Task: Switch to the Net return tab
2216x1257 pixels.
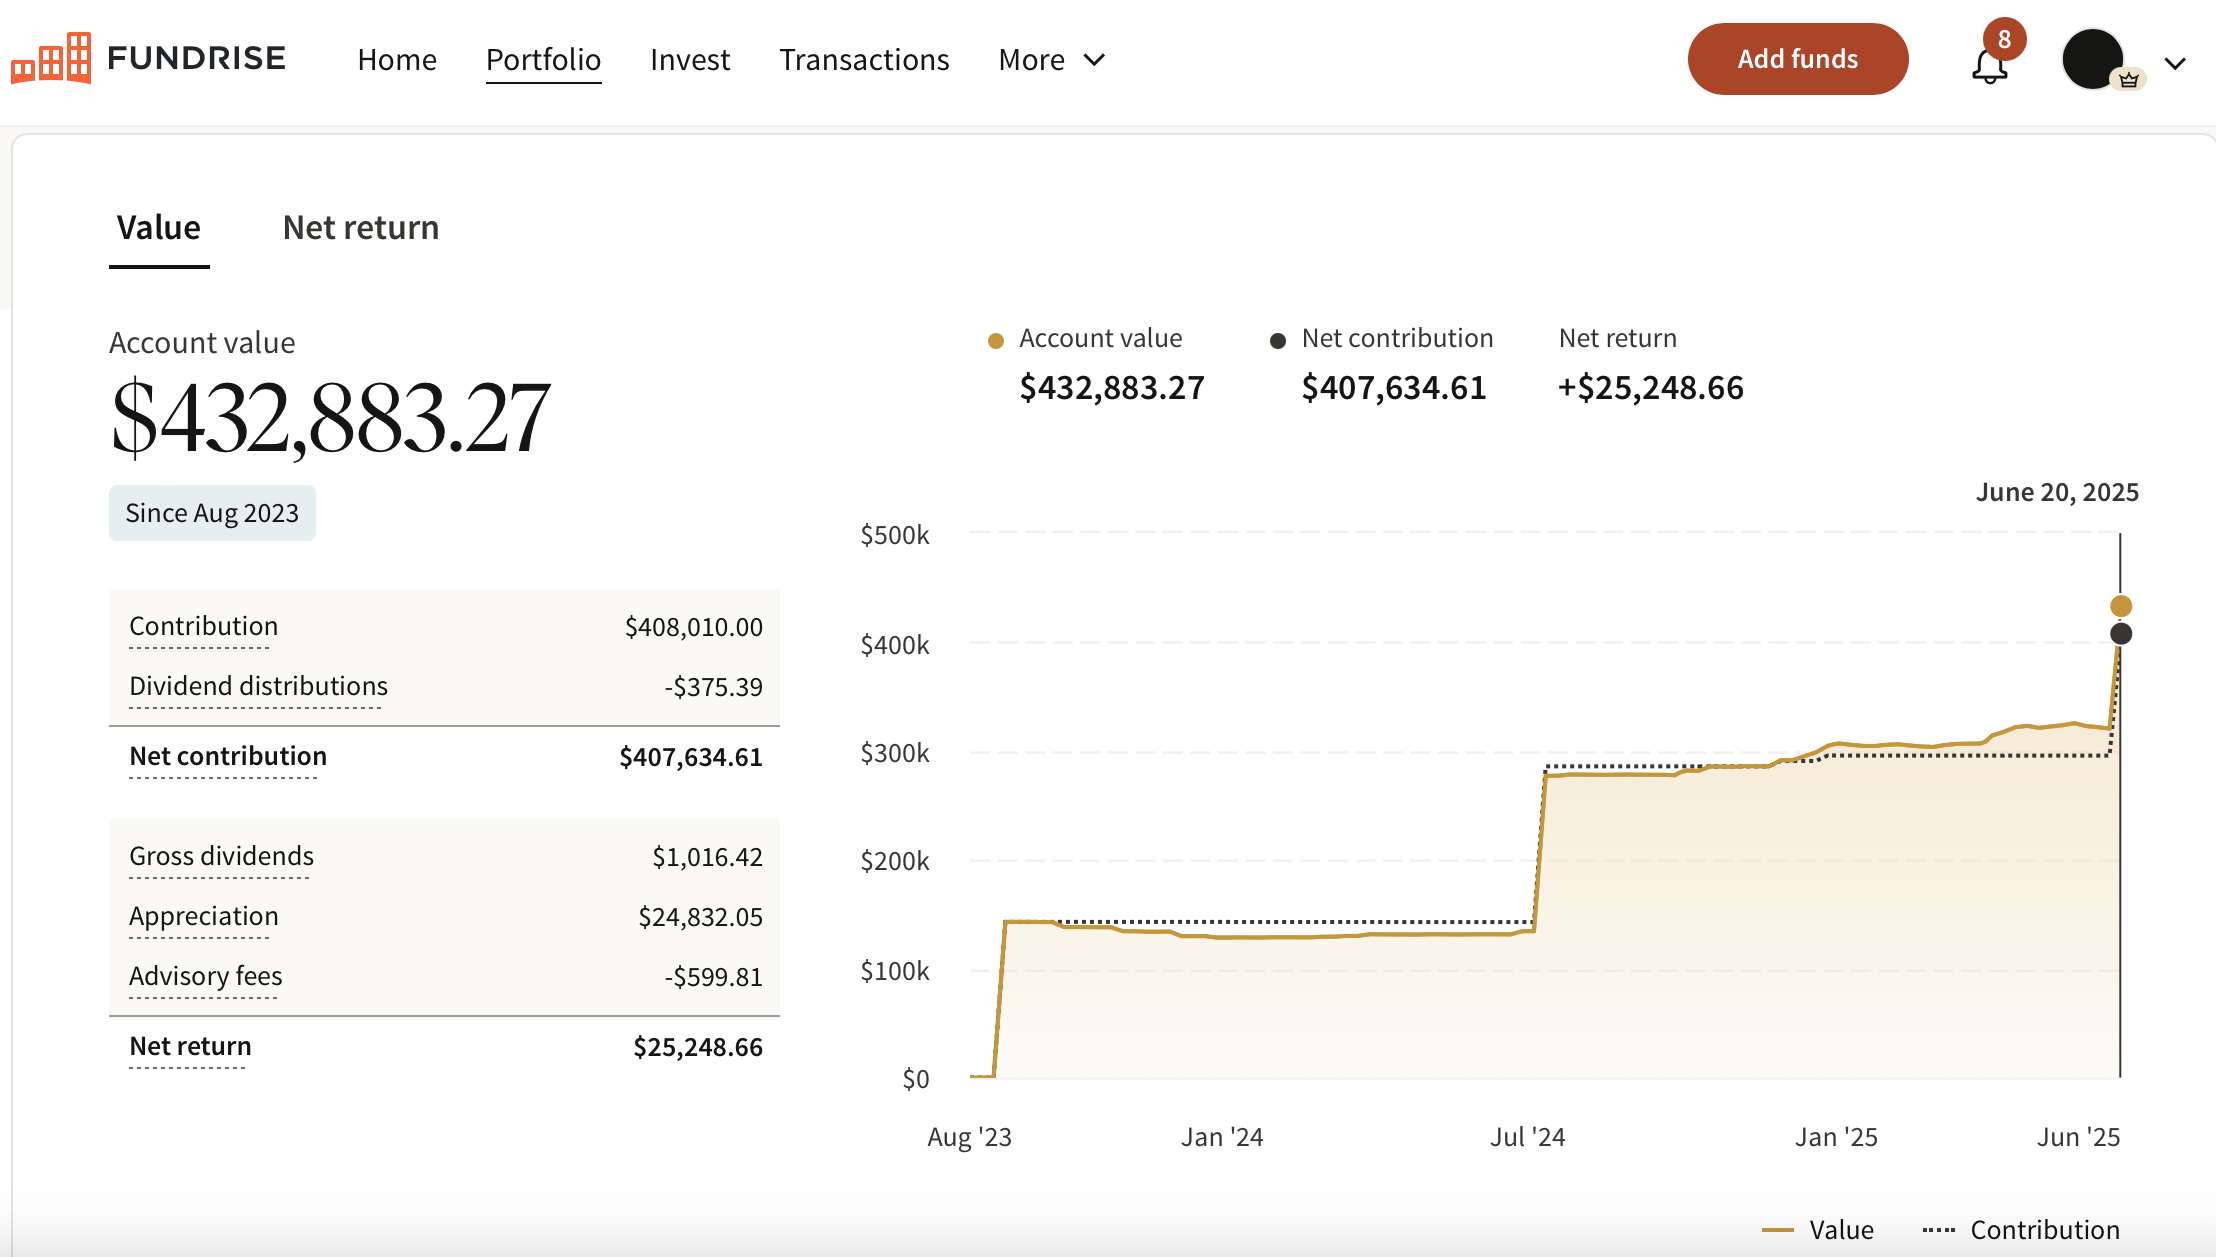Action: pos(360,227)
